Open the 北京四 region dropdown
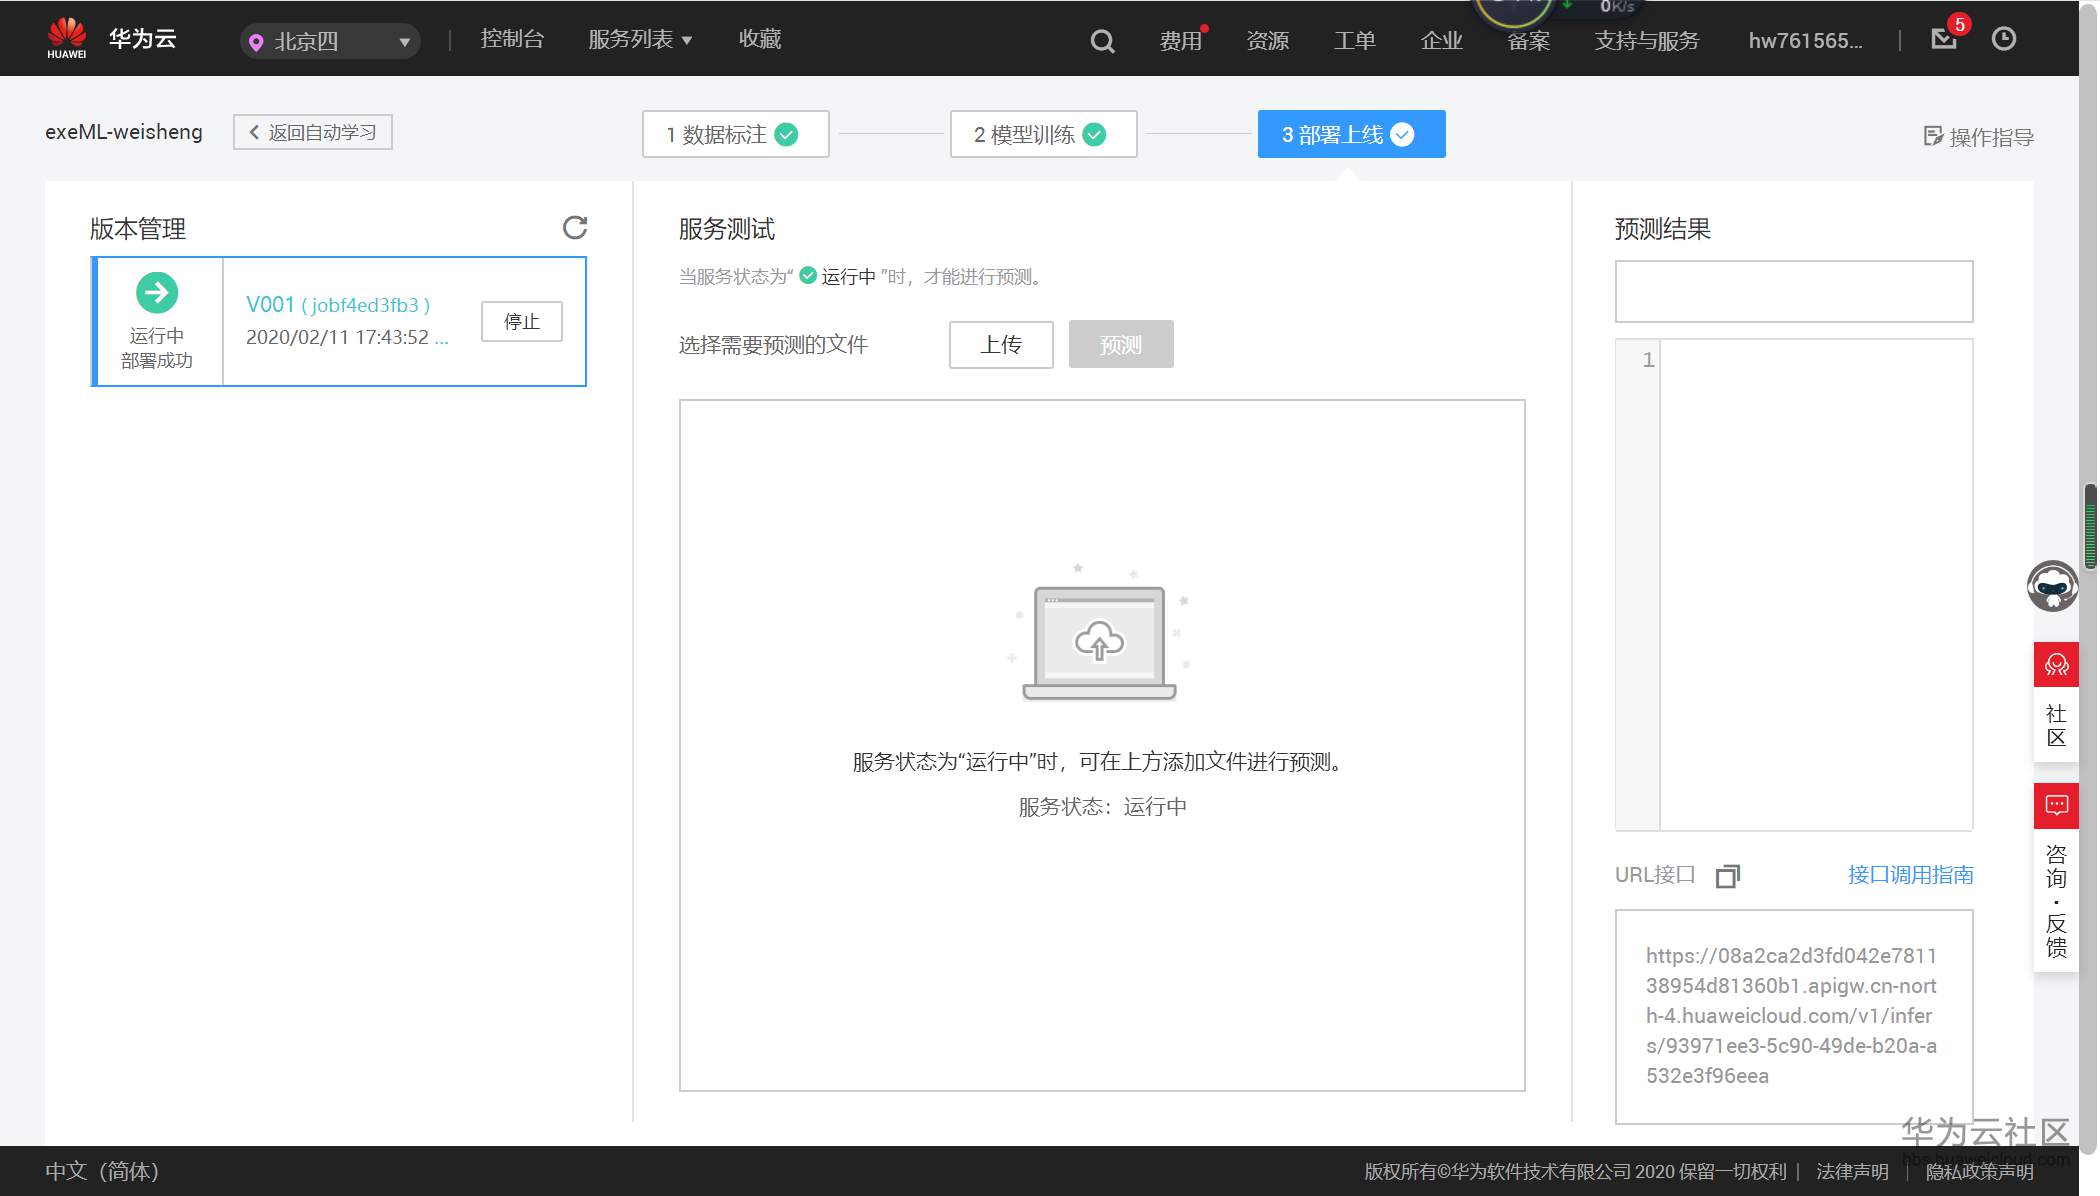 point(328,41)
